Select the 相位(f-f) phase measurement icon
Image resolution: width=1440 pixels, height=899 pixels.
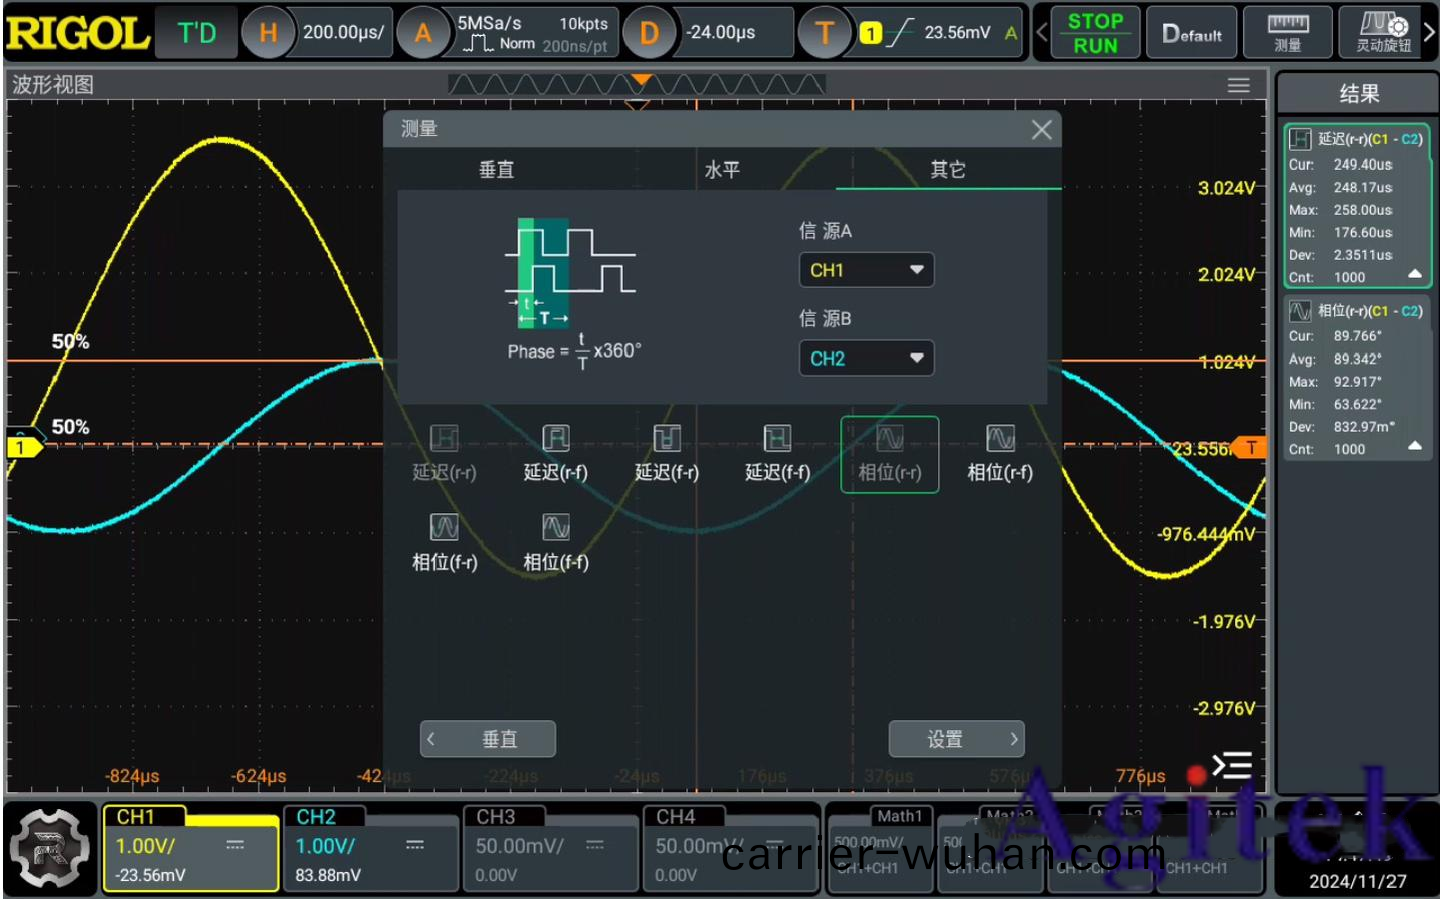[555, 542]
